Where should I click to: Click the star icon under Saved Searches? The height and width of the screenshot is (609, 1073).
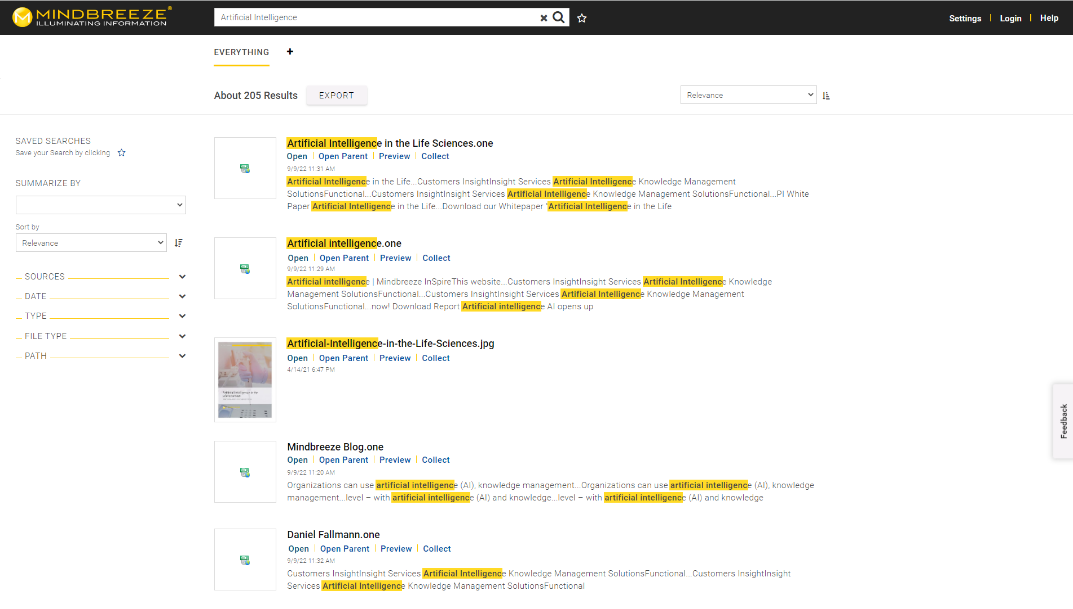[x=122, y=153]
